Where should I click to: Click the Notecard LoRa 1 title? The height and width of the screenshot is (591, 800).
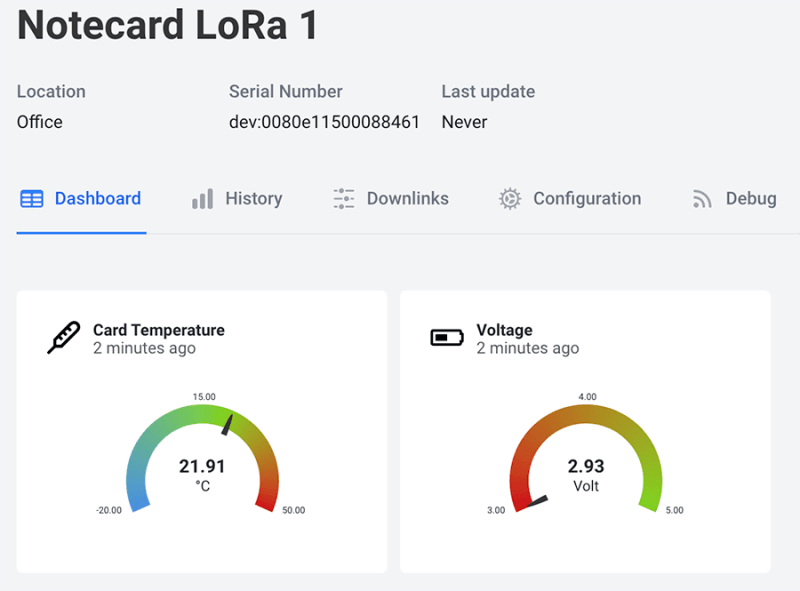point(166,26)
